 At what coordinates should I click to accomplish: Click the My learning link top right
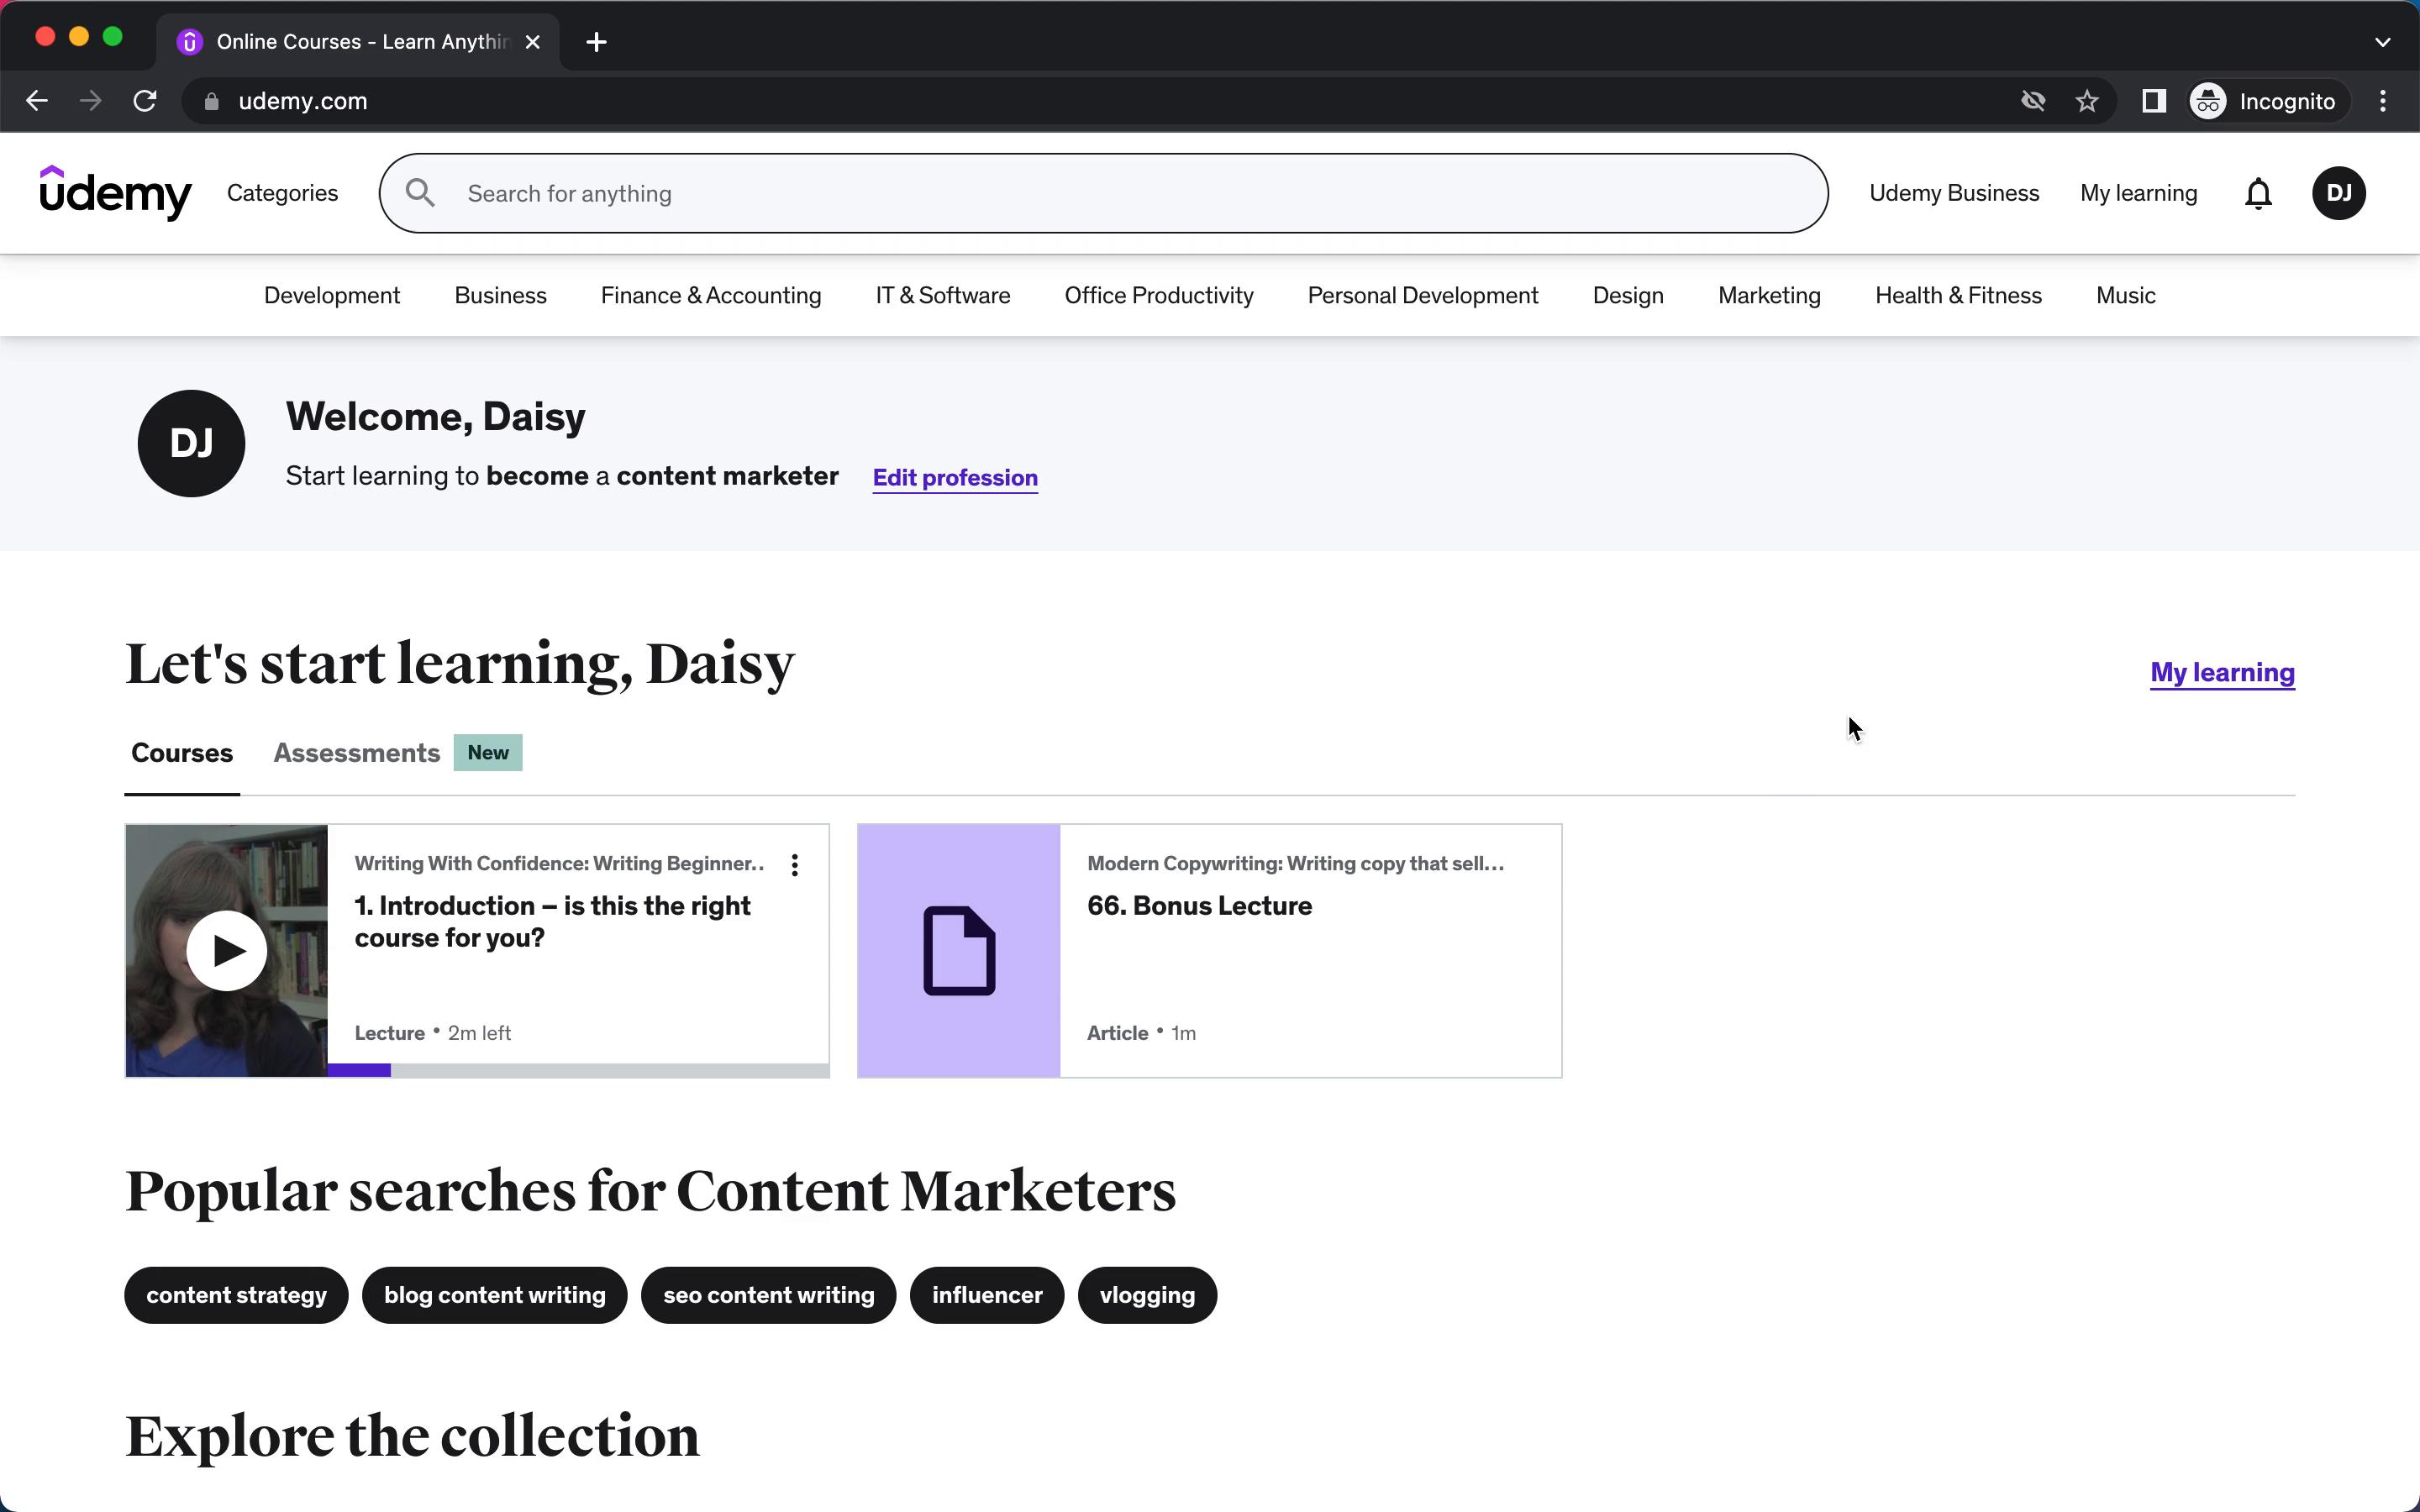pos(2139,192)
